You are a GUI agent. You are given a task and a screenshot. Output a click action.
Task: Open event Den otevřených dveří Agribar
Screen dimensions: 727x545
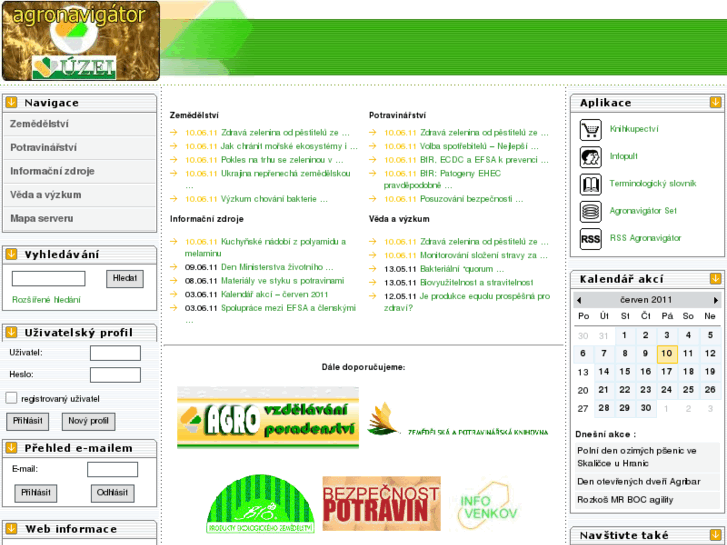(647, 481)
